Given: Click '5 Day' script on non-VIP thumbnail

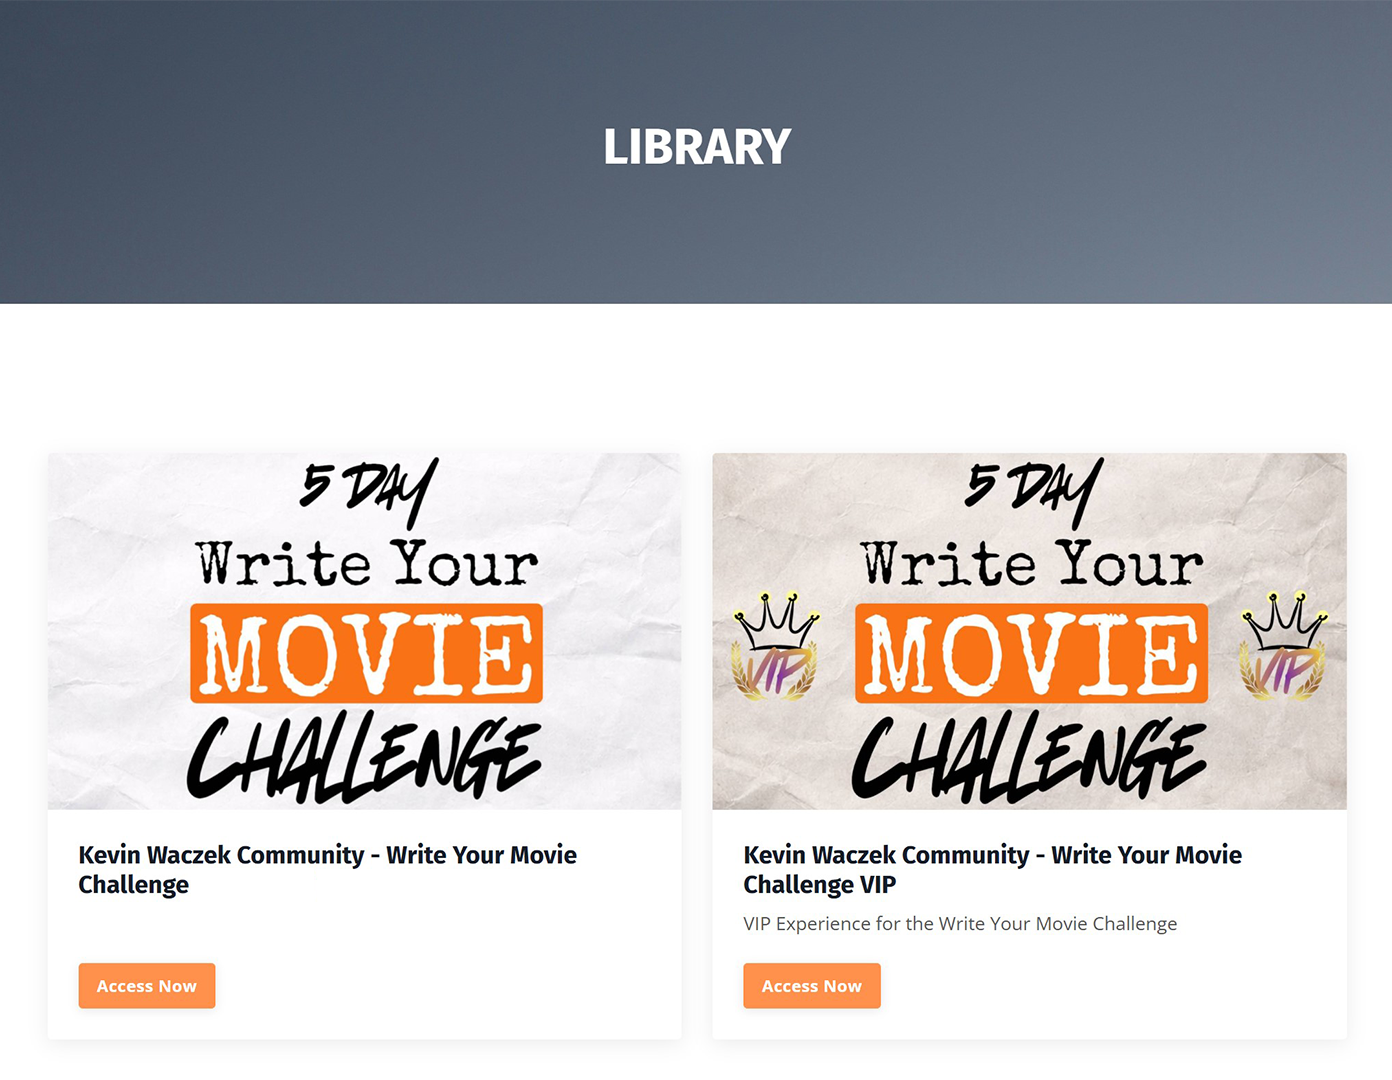Looking at the screenshot, I should [x=369, y=492].
